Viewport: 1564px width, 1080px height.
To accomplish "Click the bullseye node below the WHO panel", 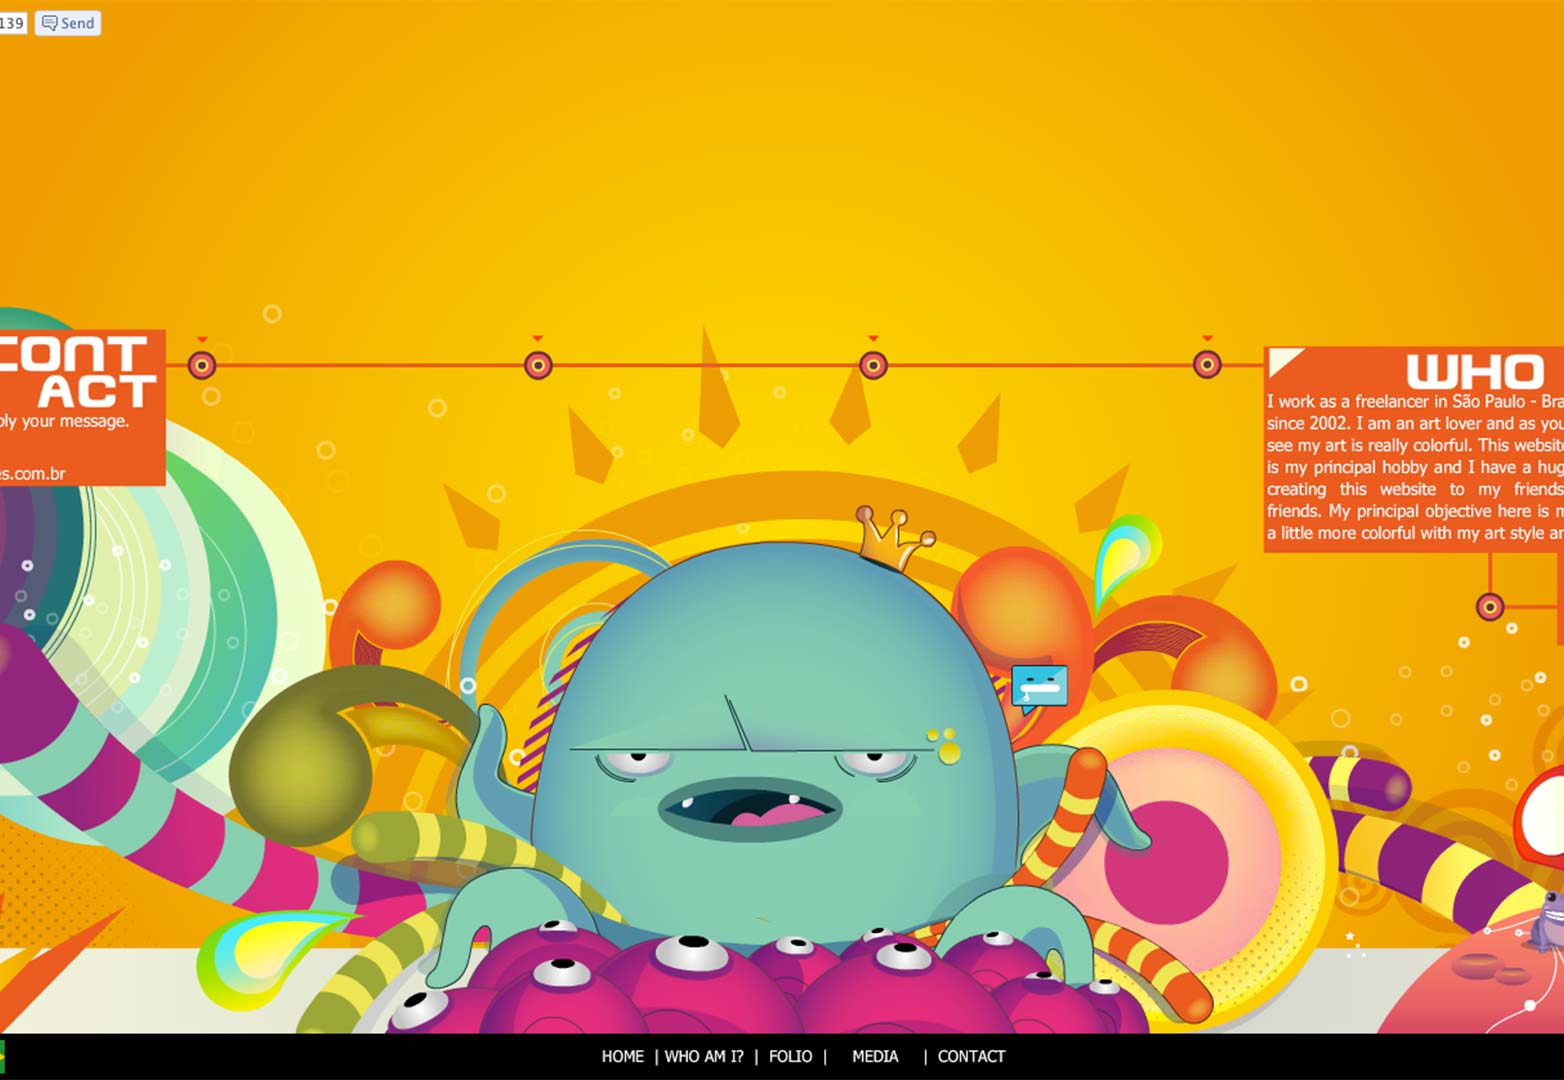I will [1490, 606].
